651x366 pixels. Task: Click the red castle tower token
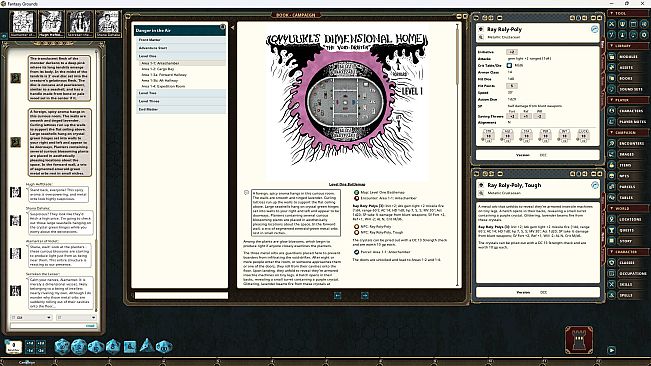pyautogui.click(x=579, y=339)
